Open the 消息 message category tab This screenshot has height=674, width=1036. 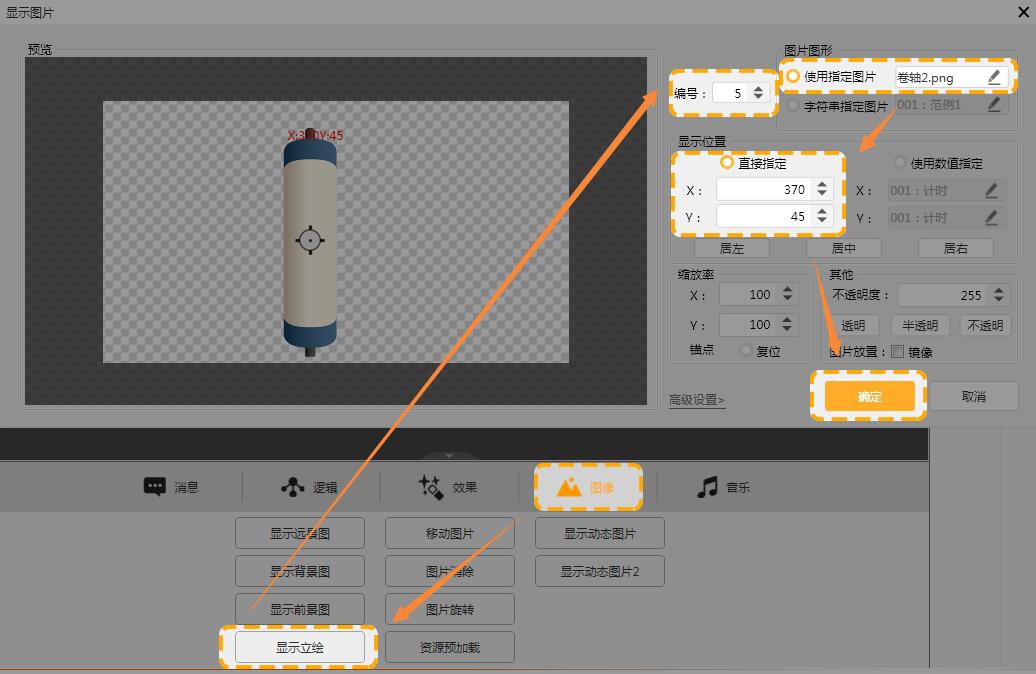click(x=171, y=487)
